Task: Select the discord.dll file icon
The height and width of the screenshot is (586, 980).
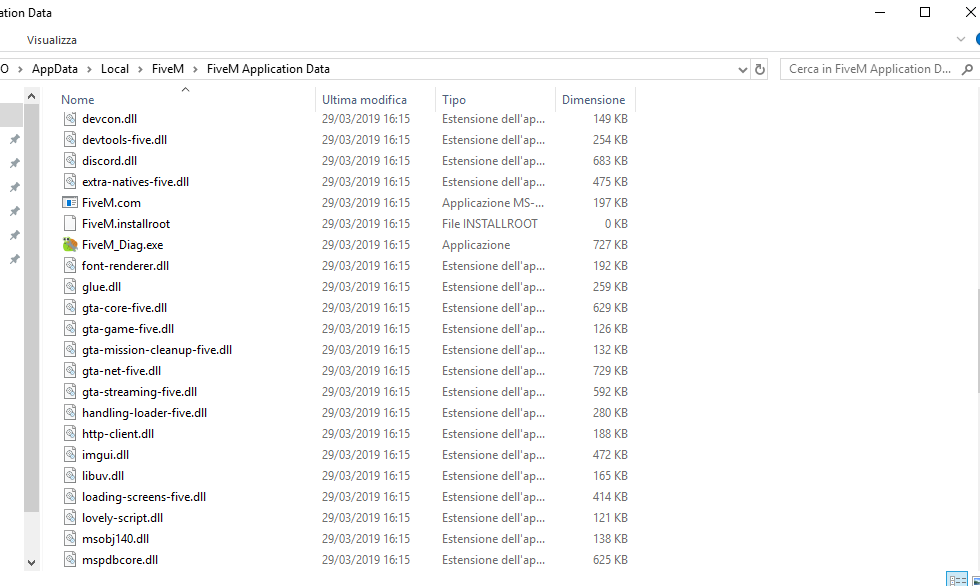Action: pyautogui.click(x=69, y=160)
